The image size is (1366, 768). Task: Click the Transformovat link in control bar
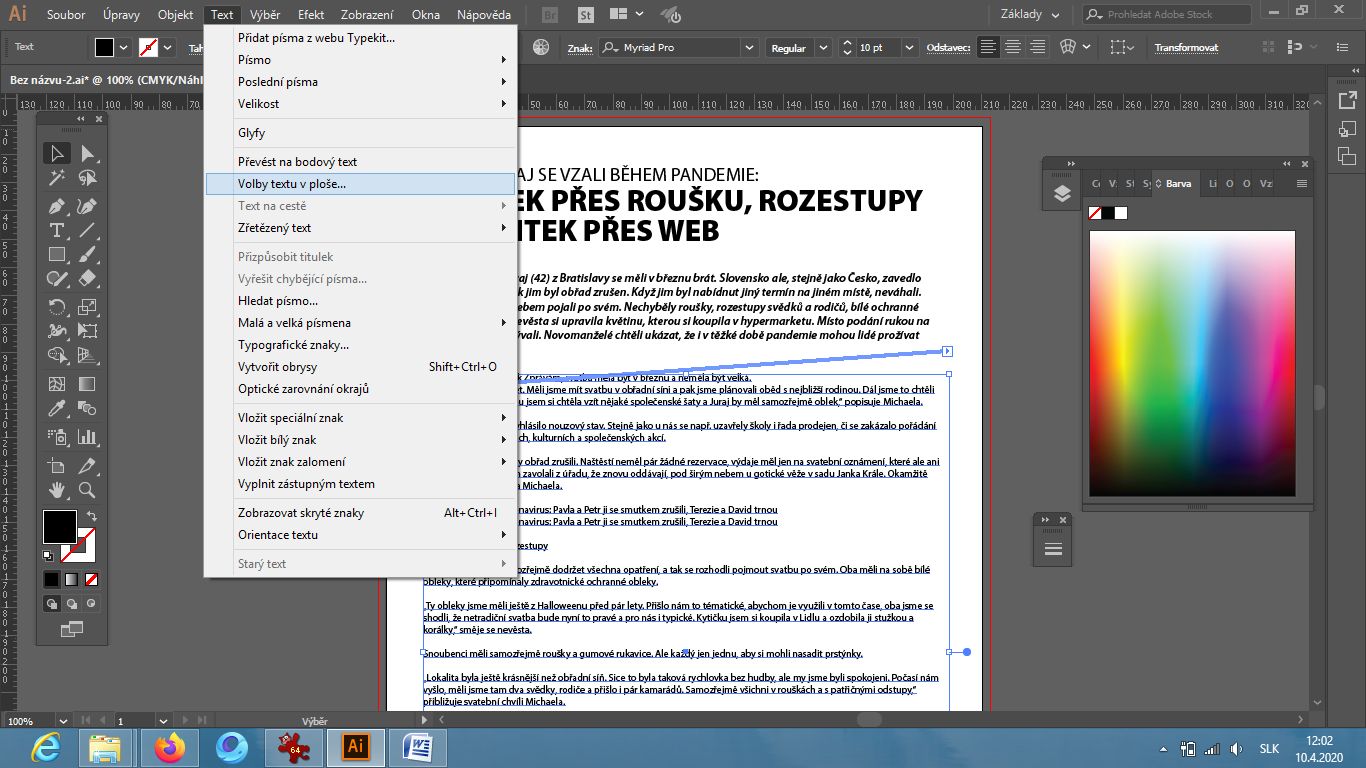[x=1186, y=48]
